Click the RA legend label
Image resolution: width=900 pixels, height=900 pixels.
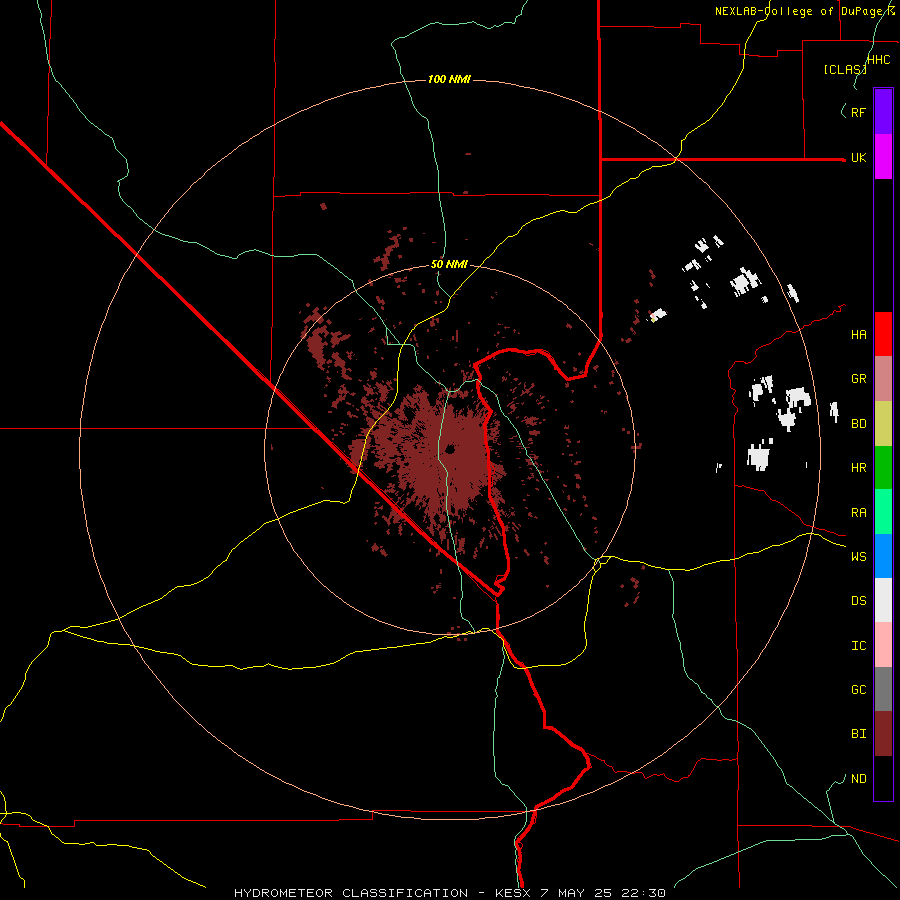pos(858,512)
